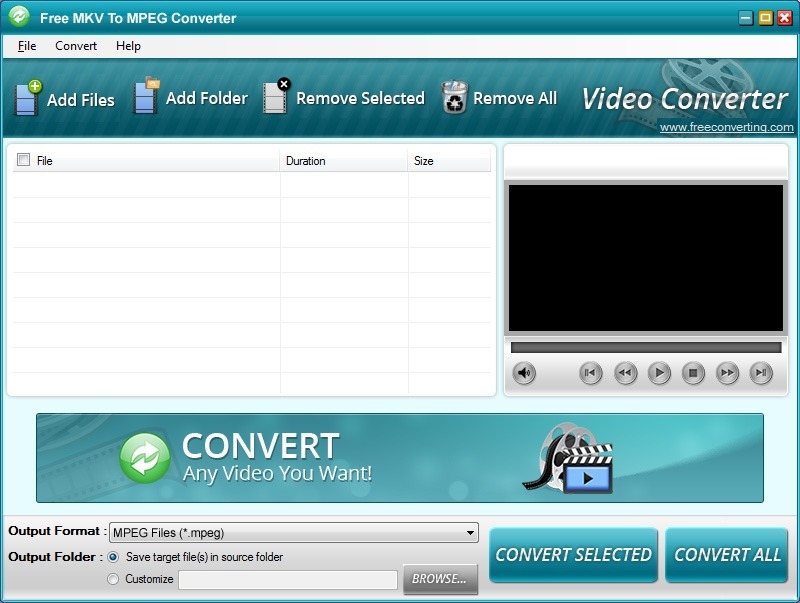Mute the preview player volume

click(525, 373)
